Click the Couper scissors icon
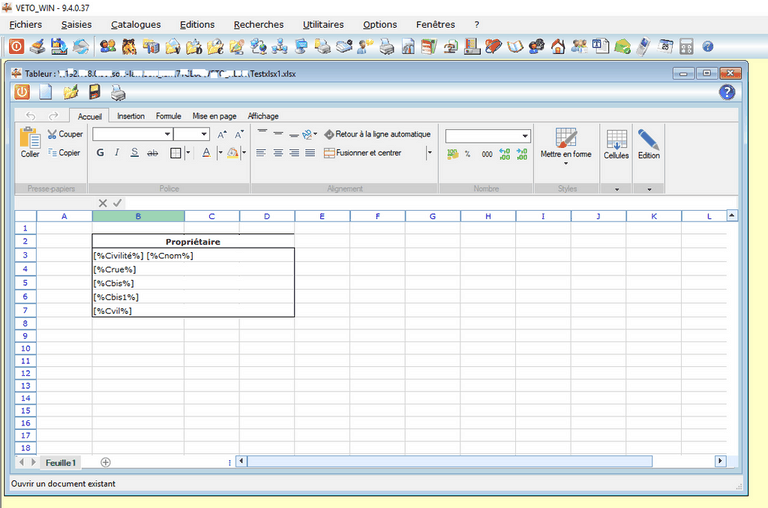 click(53, 134)
